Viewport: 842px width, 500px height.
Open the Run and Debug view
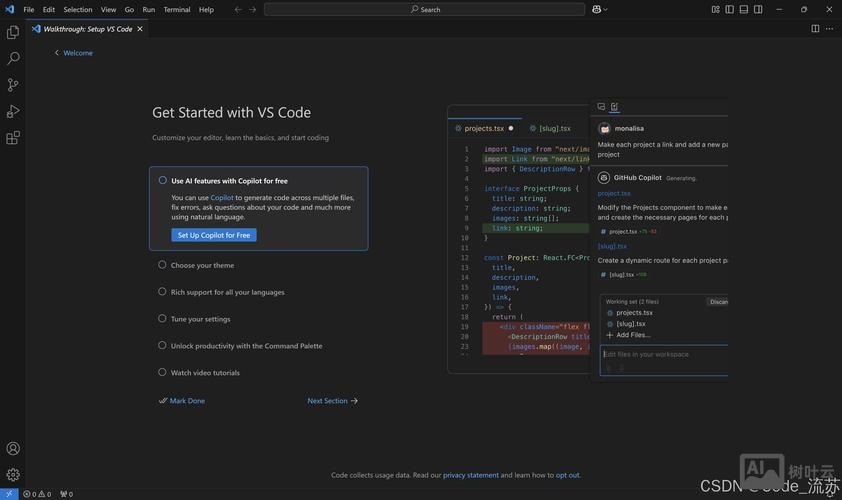pos(13,112)
